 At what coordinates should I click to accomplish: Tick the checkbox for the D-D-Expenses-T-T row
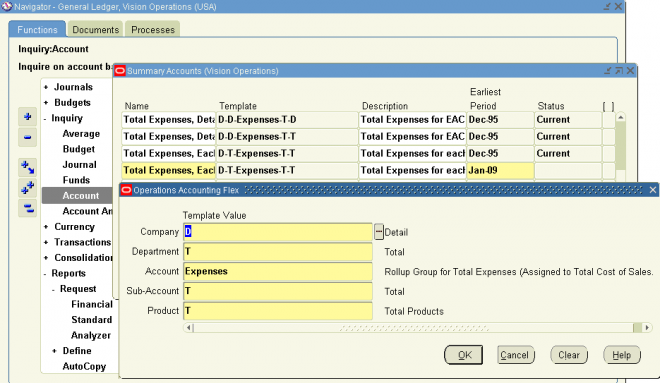609,136
